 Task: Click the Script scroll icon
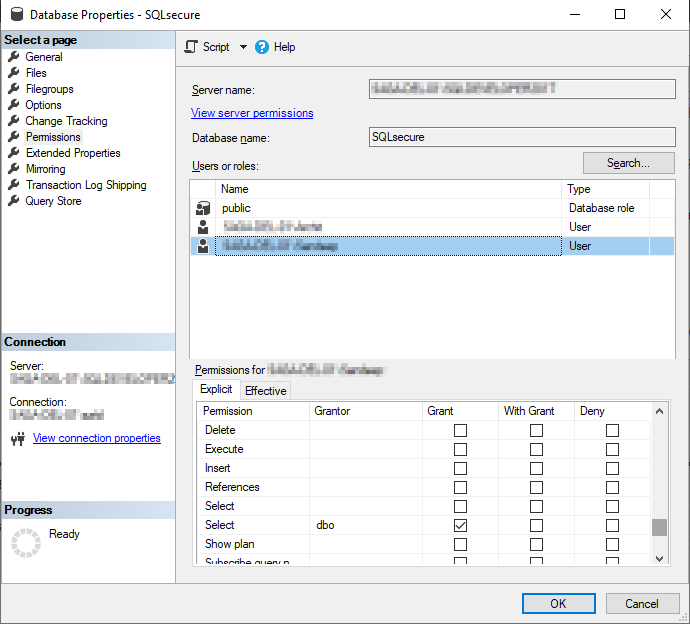[x=191, y=47]
